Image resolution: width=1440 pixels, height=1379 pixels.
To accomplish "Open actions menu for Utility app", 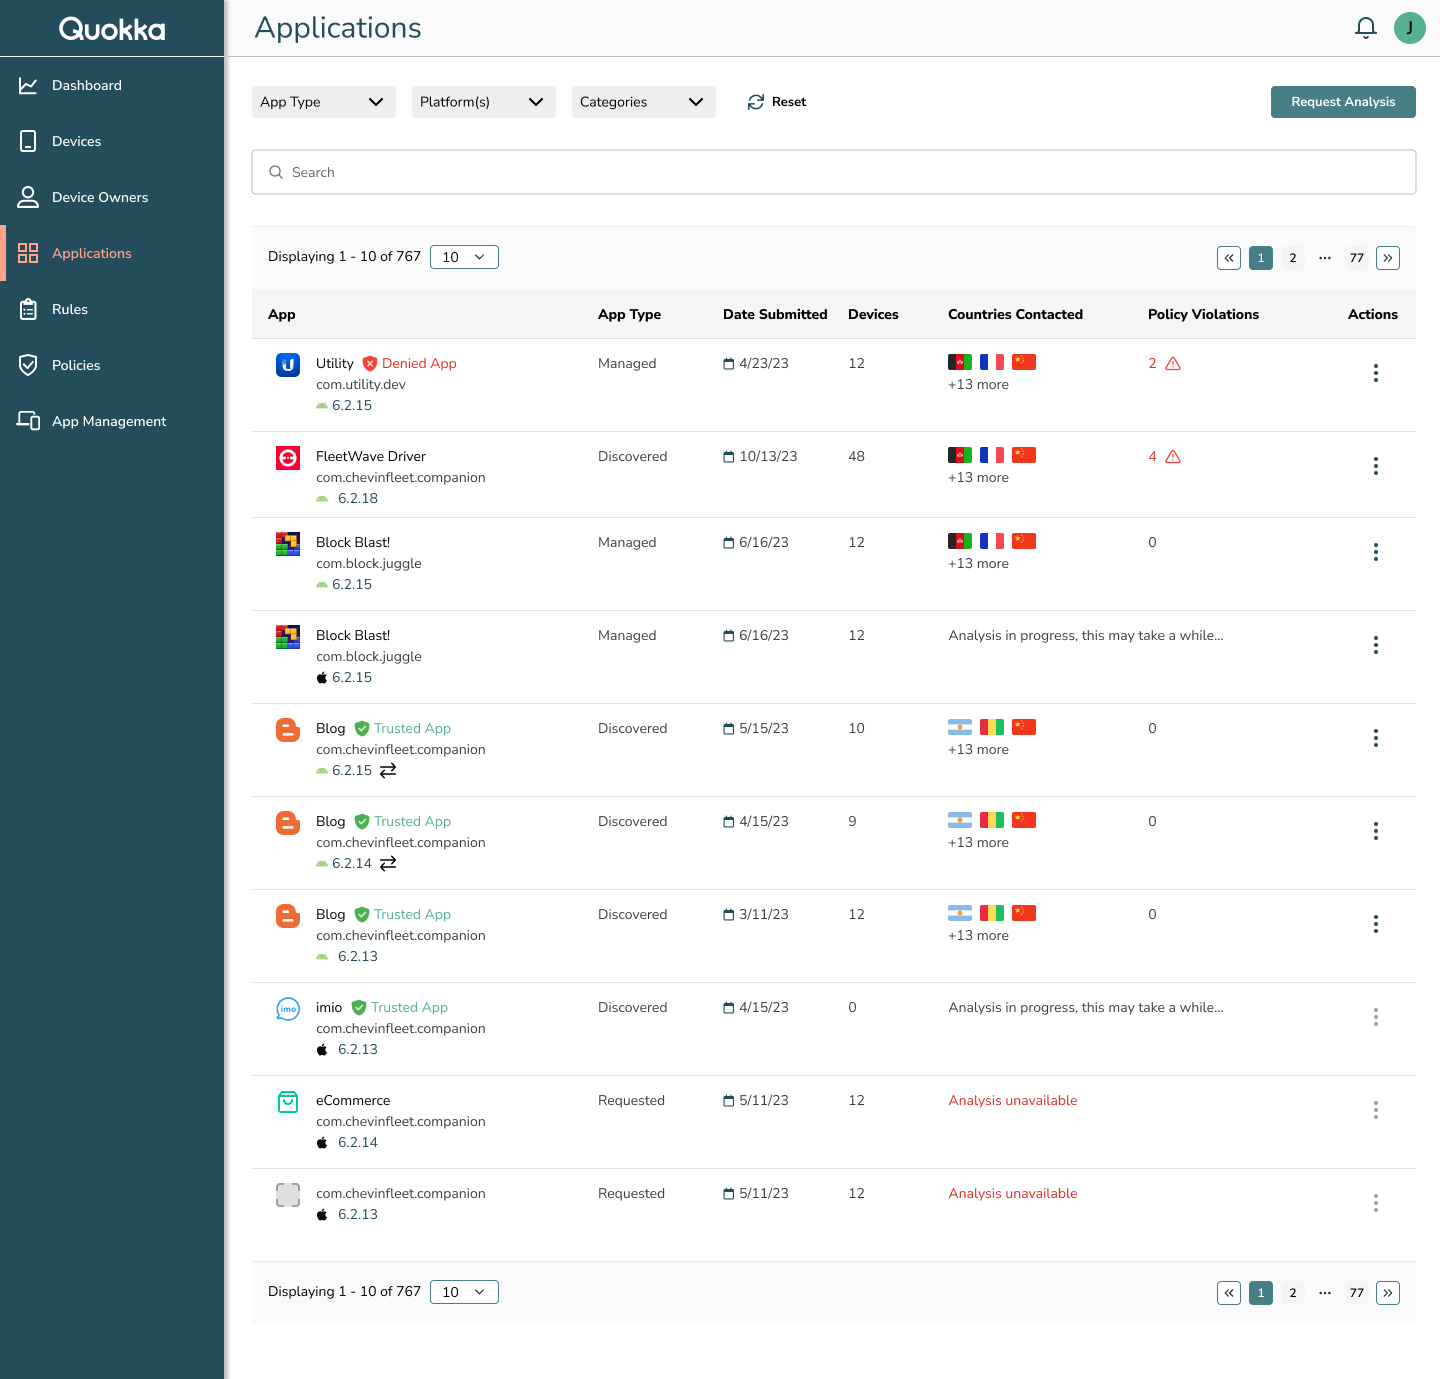I will pos(1376,373).
